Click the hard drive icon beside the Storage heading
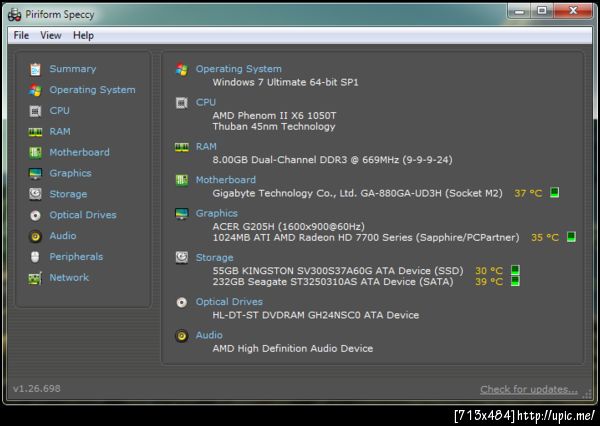This screenshot has width=600, height=426. [x=182, y=258]
